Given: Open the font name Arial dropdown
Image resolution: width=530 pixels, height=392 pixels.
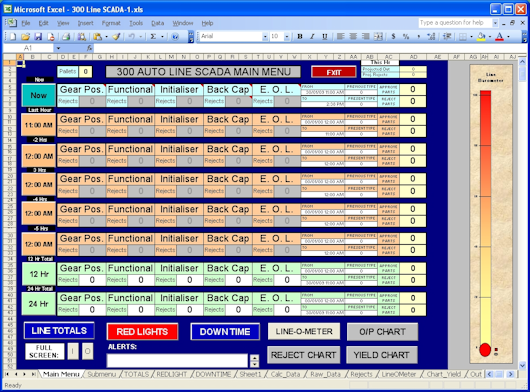Looking at the screenshot, I should click(x=265, y=36).
